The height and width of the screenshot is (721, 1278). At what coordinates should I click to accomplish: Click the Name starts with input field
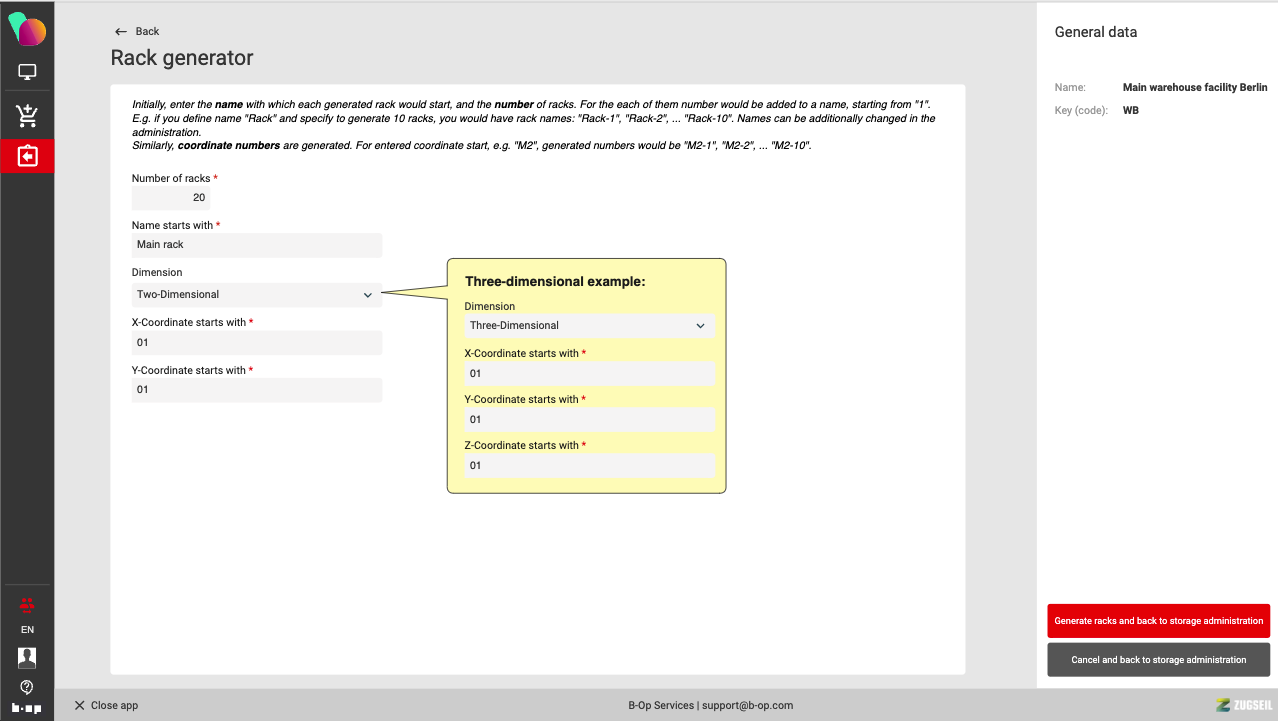click(256, 245)
